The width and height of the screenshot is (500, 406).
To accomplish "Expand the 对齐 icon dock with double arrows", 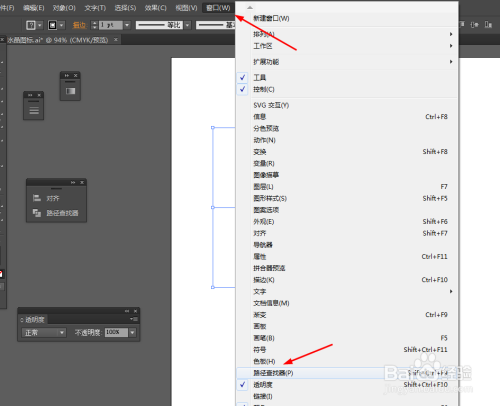I will tap(73, 183).
